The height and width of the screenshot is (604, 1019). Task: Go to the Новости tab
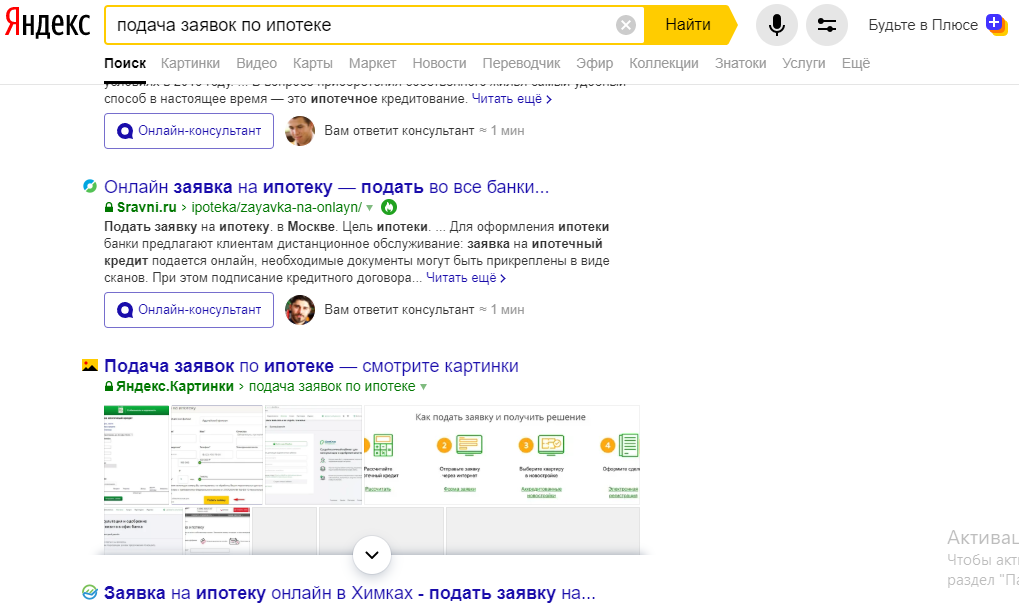click(439, 63)
